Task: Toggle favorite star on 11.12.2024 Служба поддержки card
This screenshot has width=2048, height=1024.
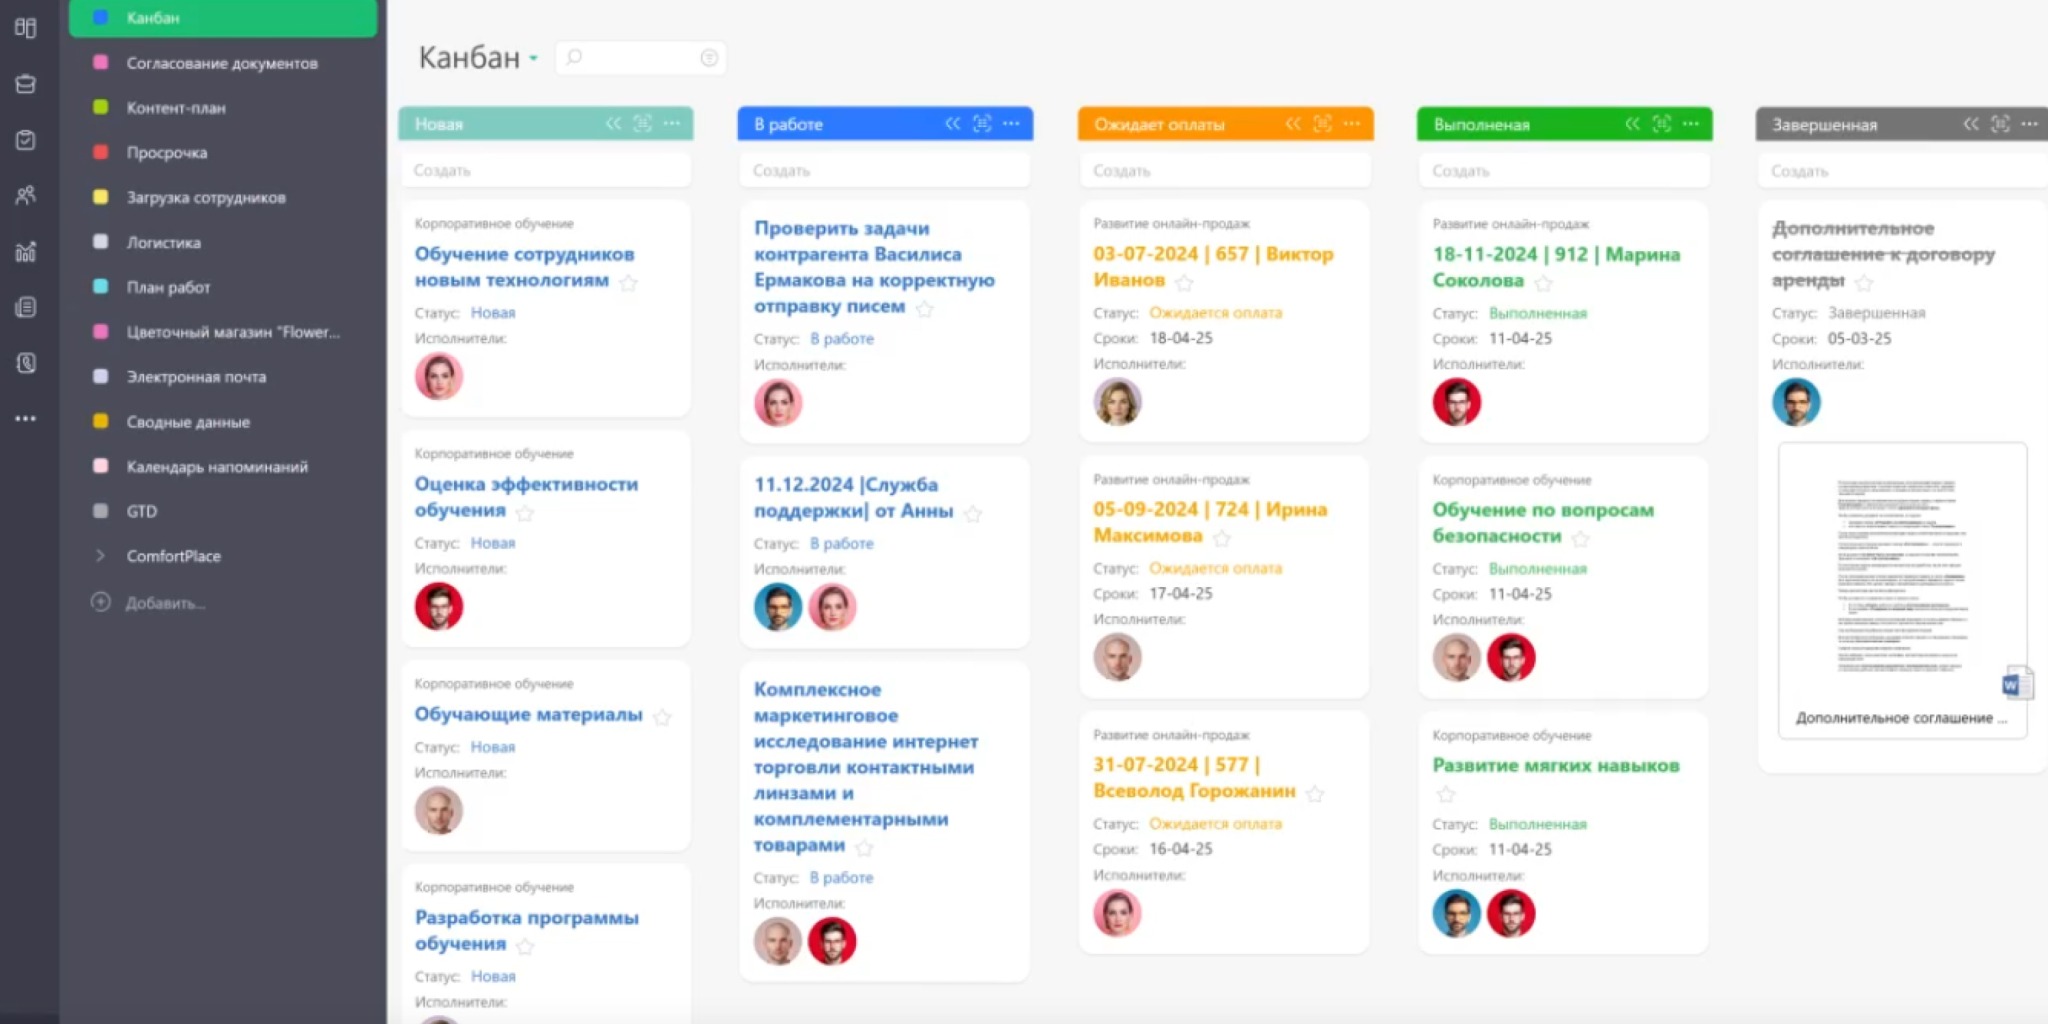Action: [x=973, y=514]
